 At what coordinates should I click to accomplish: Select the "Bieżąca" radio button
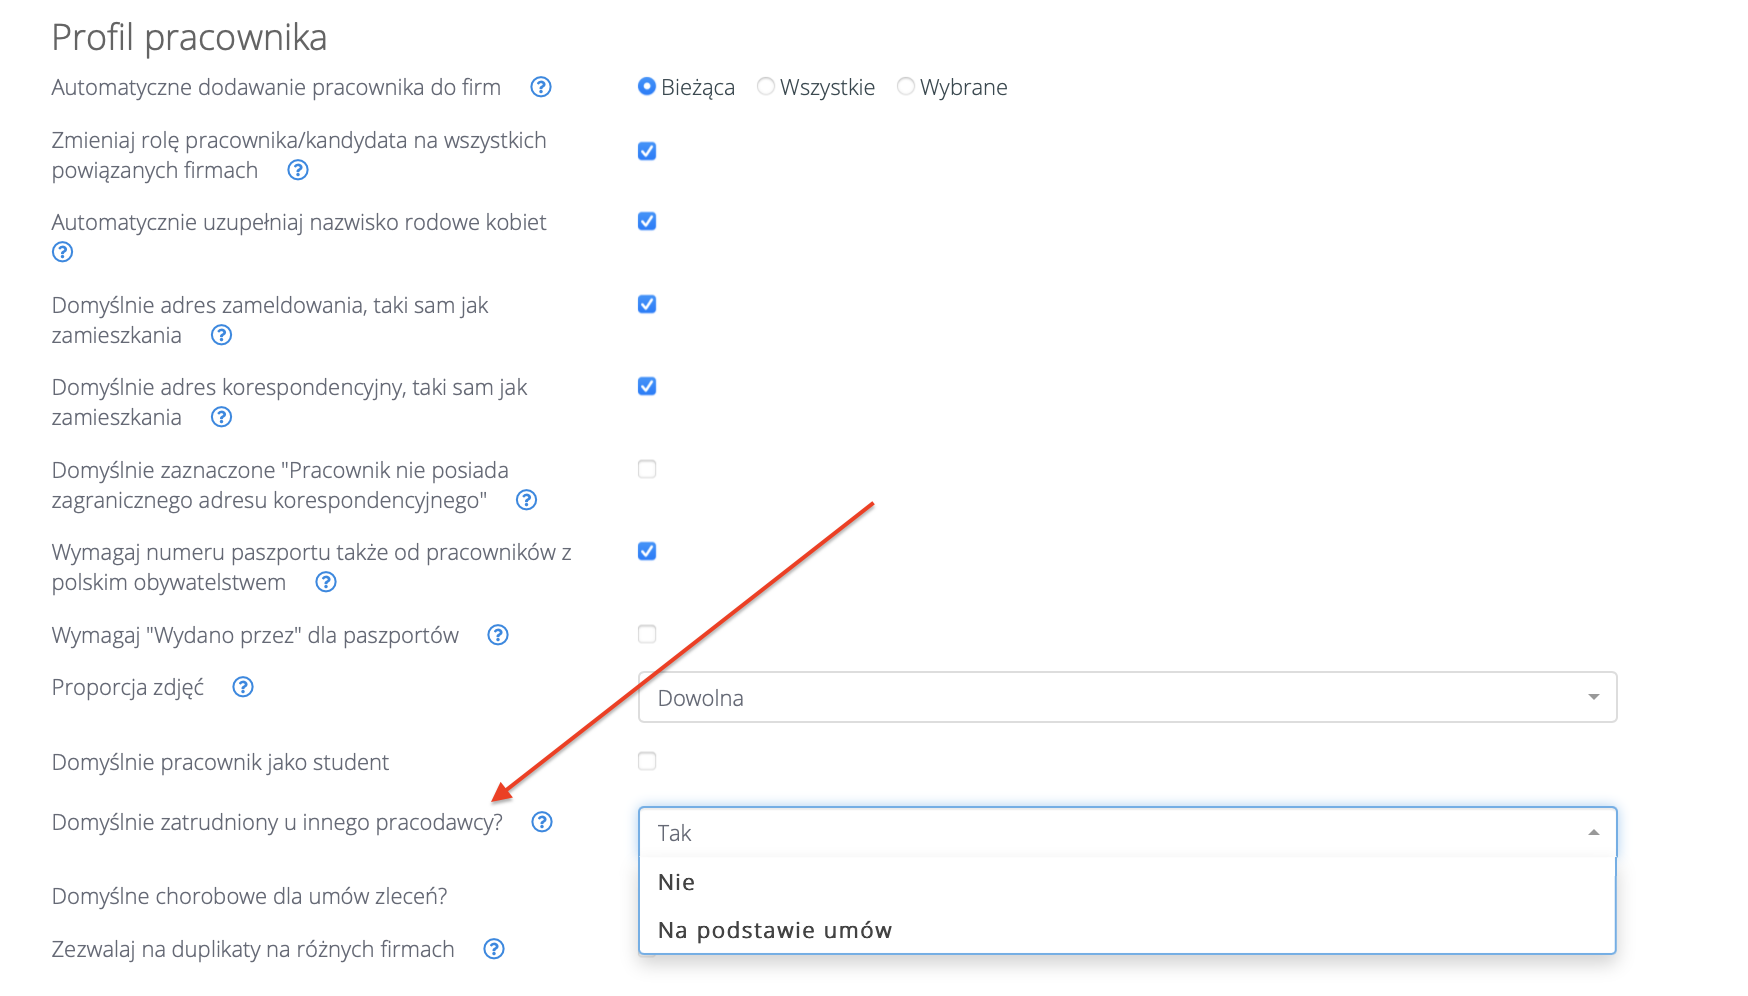(647, 87)
